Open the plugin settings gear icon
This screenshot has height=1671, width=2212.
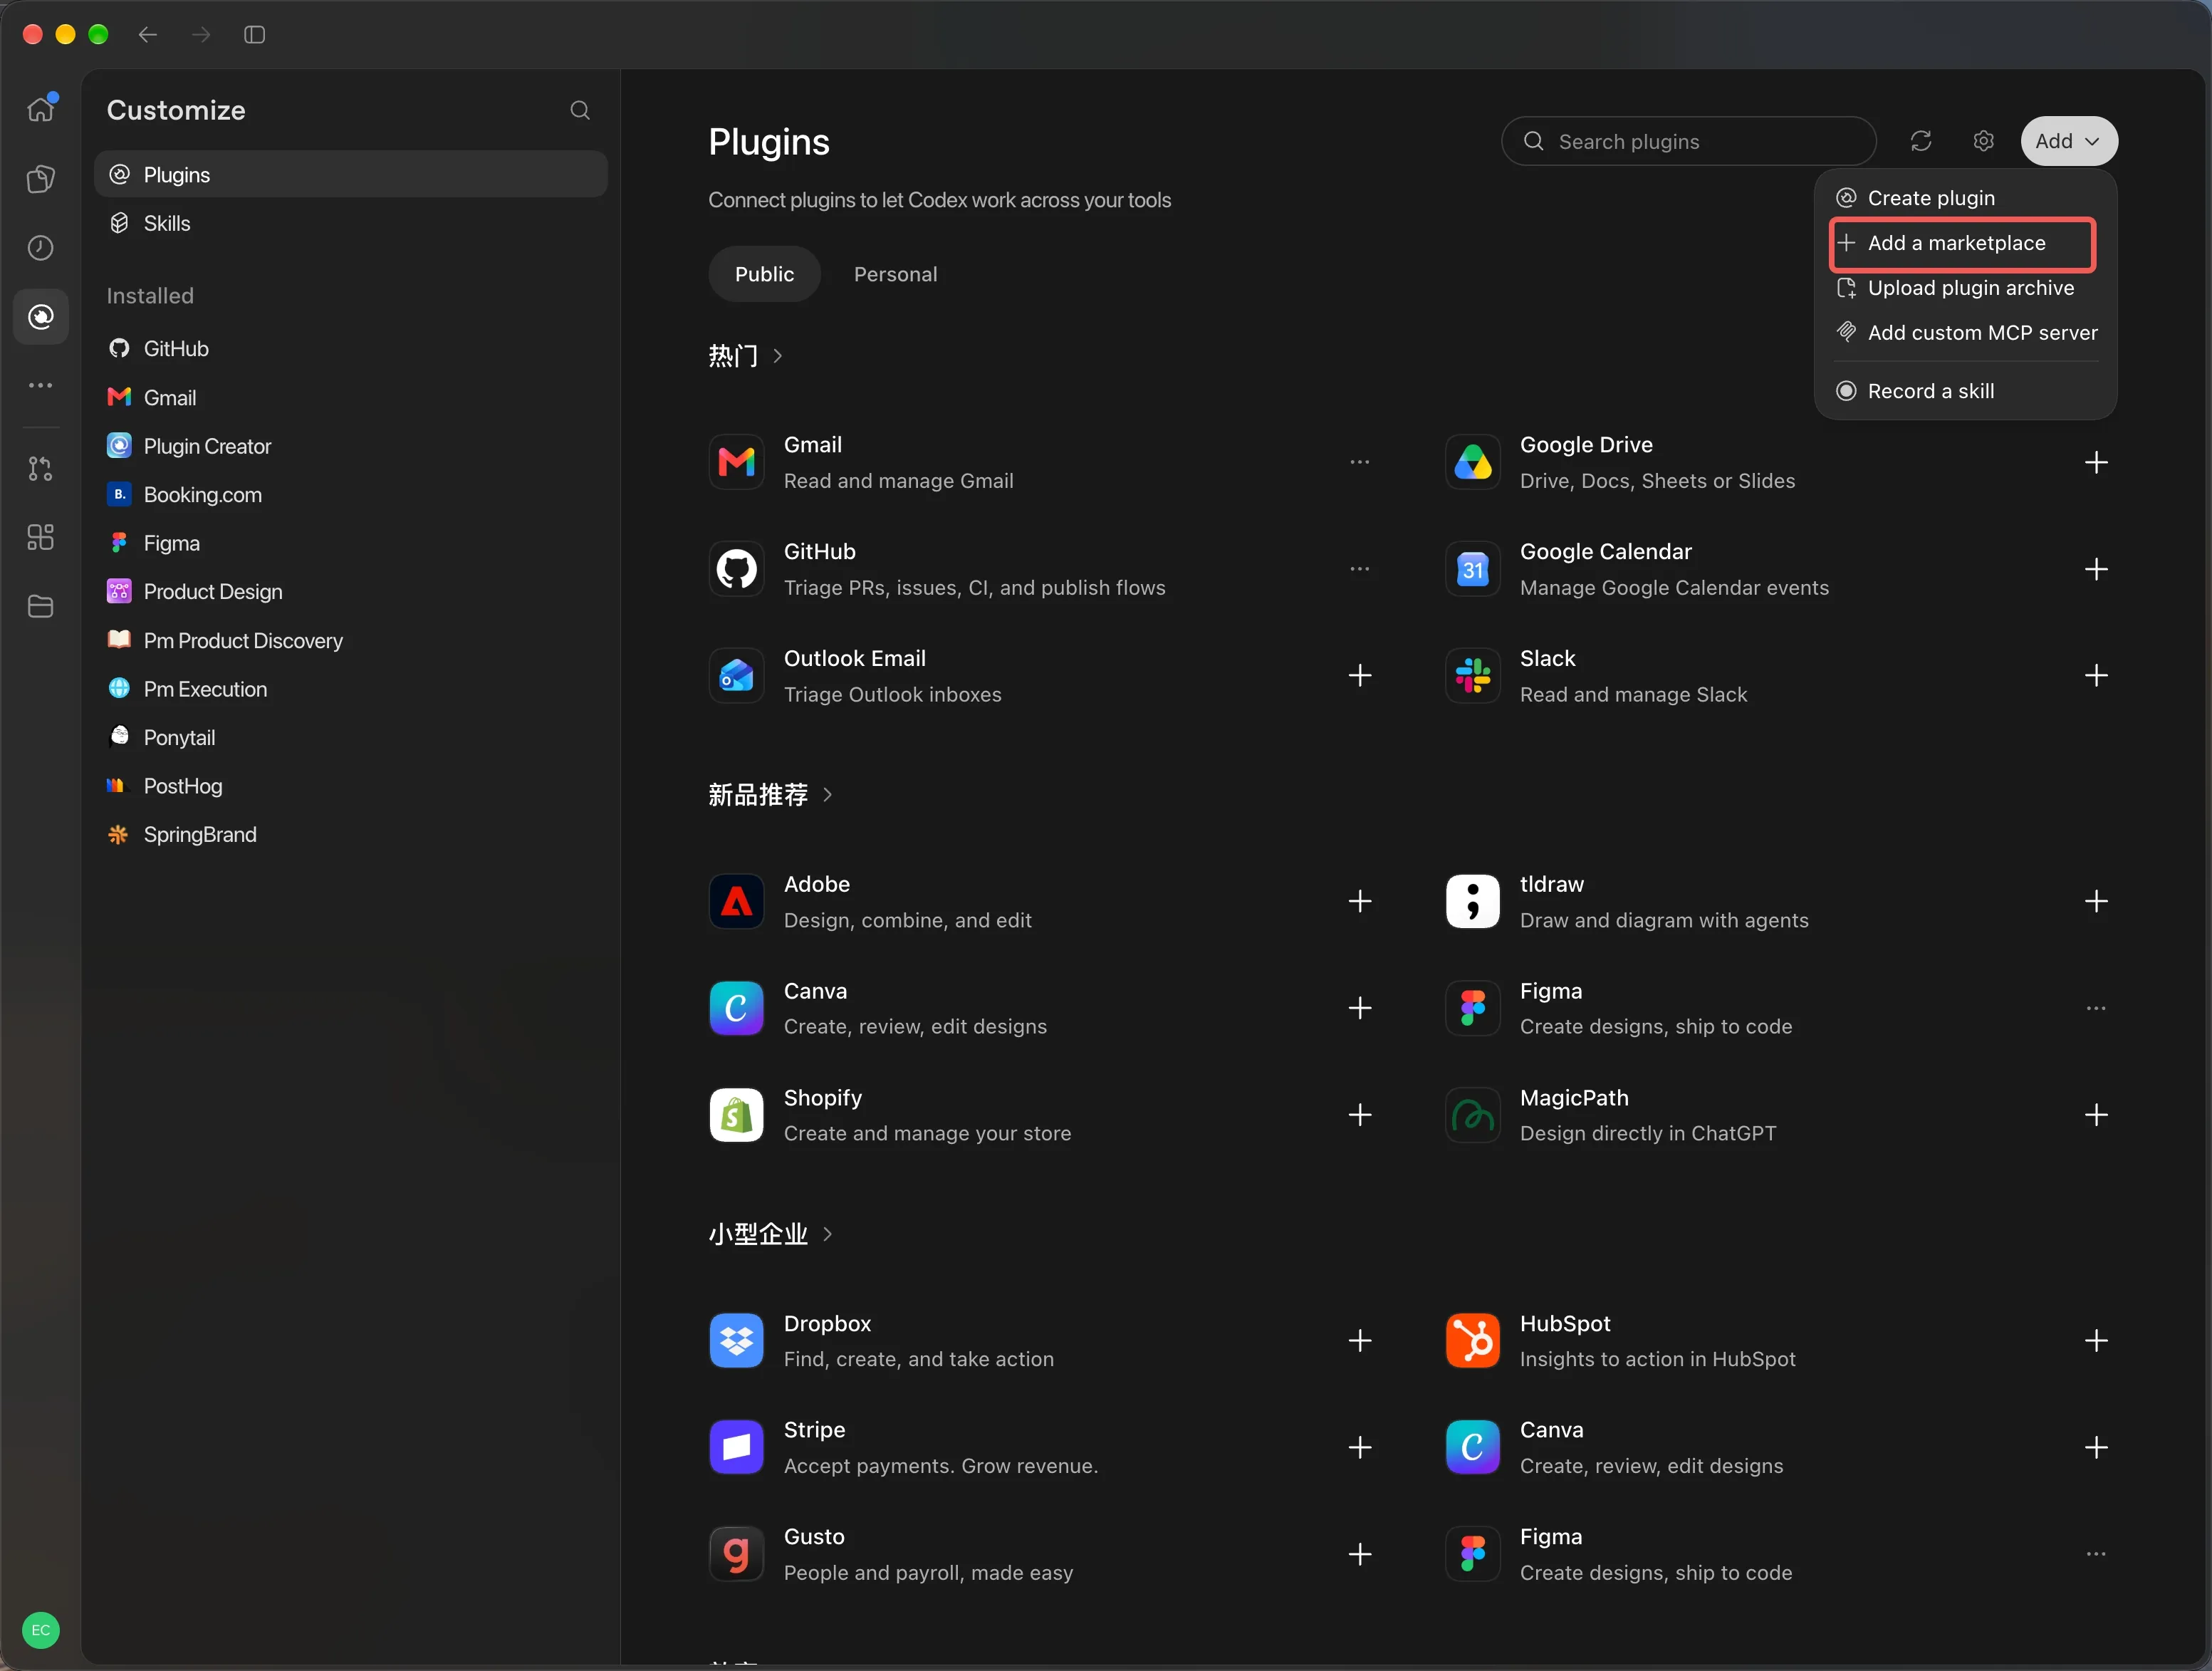pos(1984,141)
